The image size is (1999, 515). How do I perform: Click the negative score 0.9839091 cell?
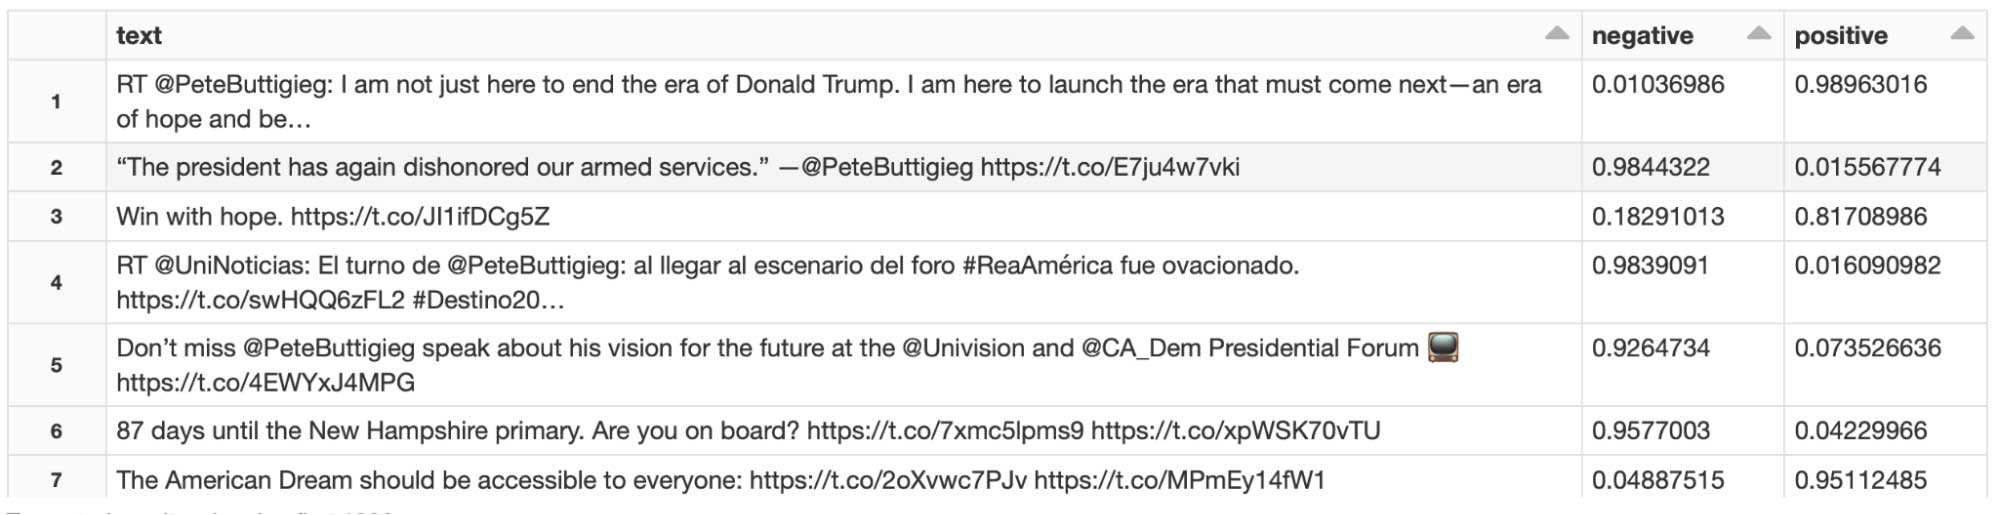point(1650,266)
